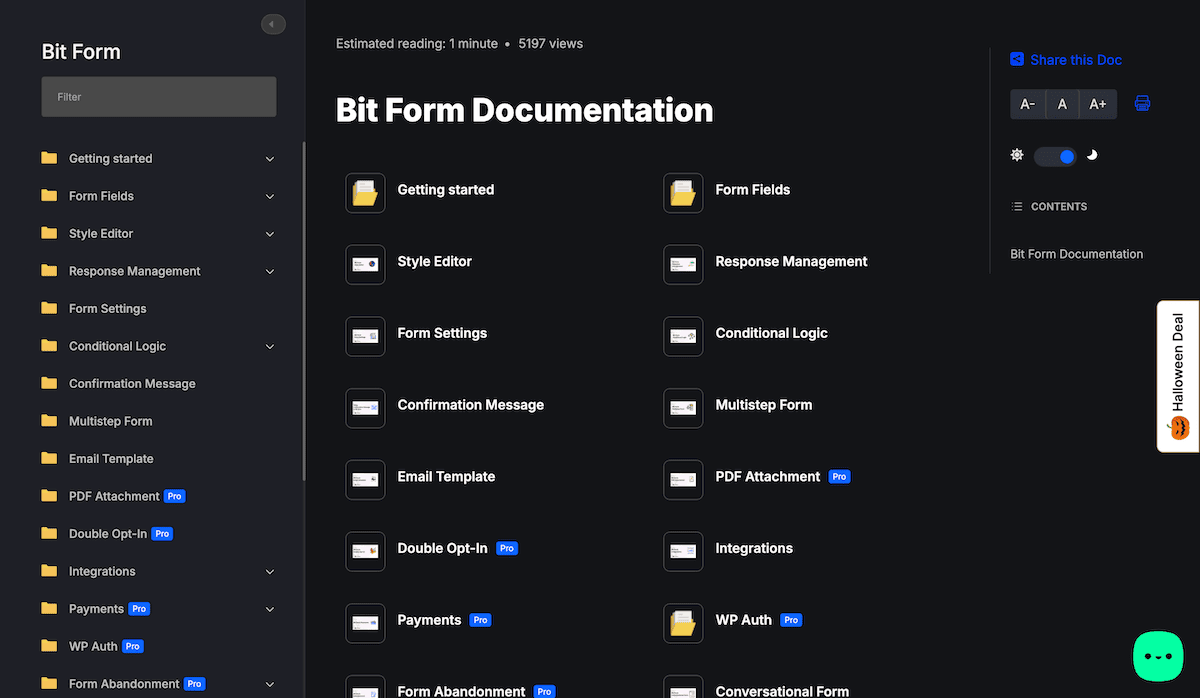
Task: Open the PDF Attachment doc card title
Action: (768, 477)
